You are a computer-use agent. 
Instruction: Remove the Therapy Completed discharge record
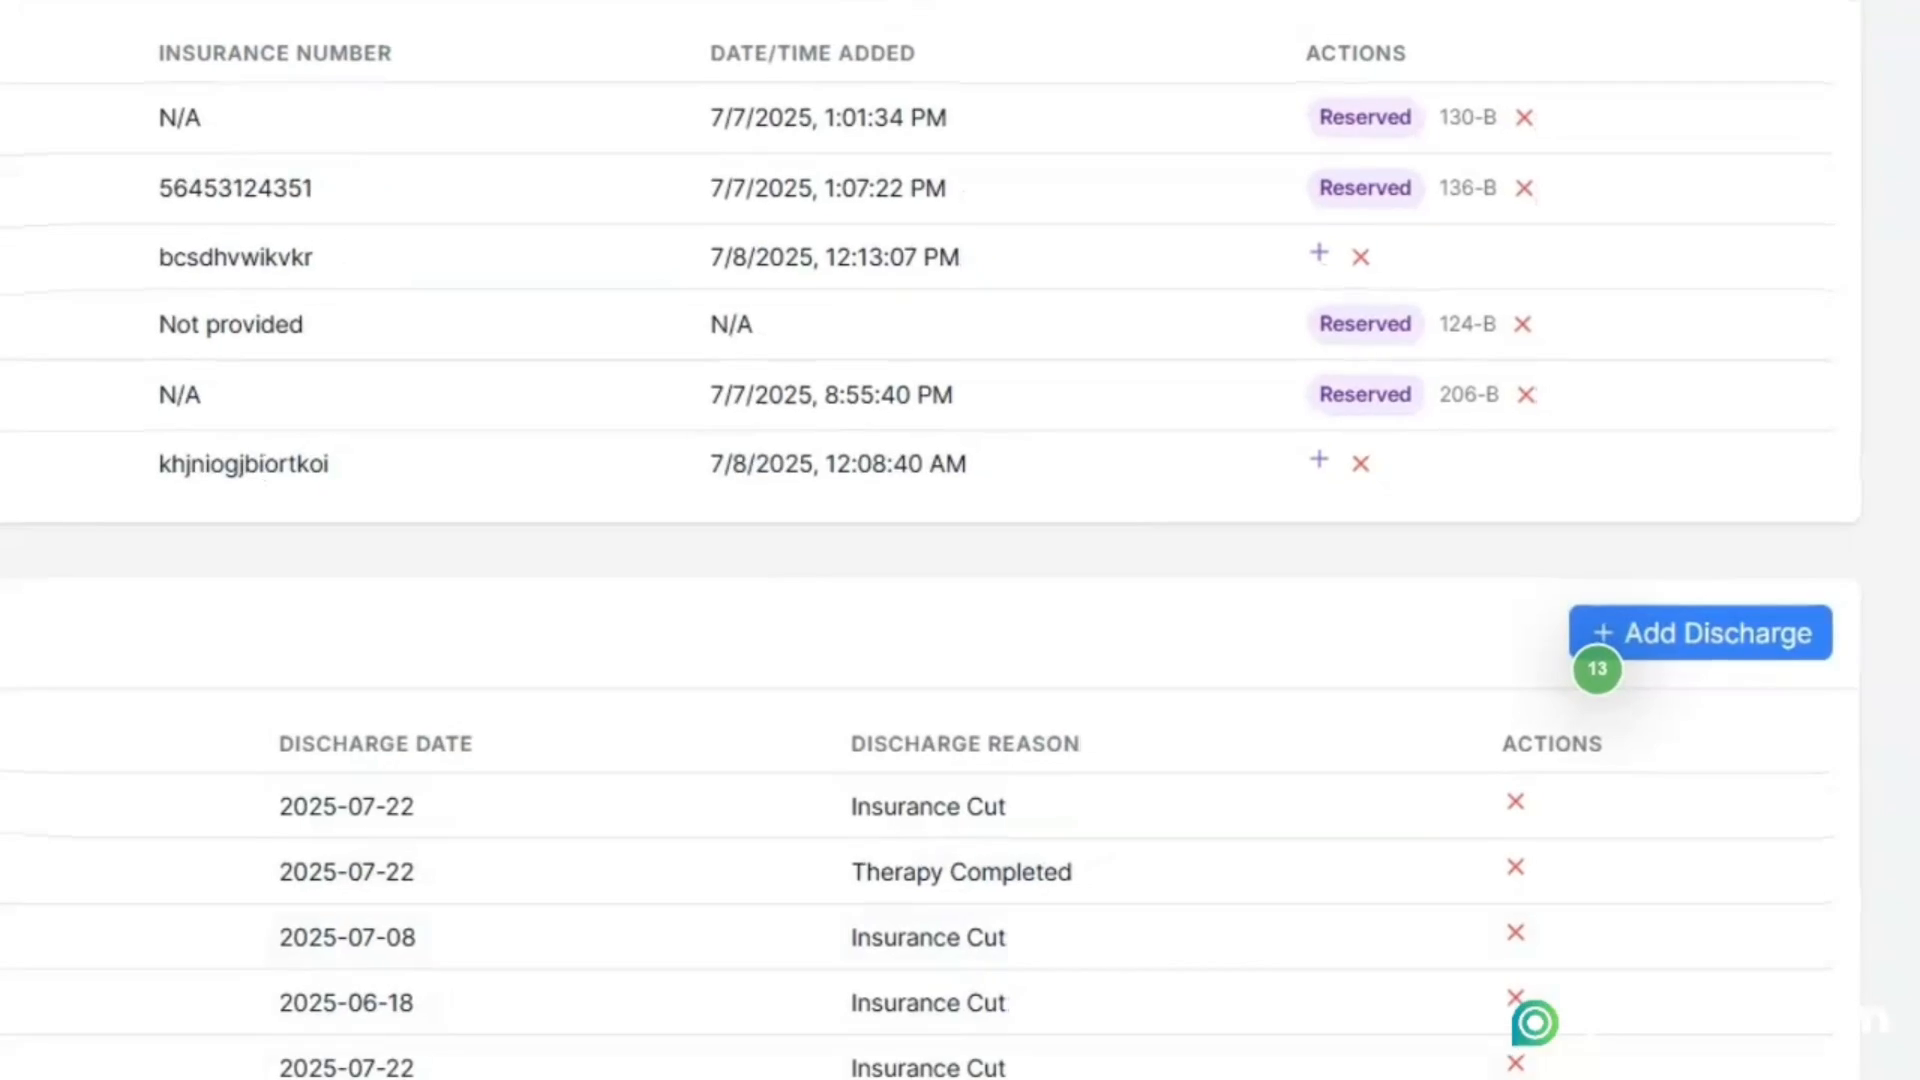(x=1515, y=867)
